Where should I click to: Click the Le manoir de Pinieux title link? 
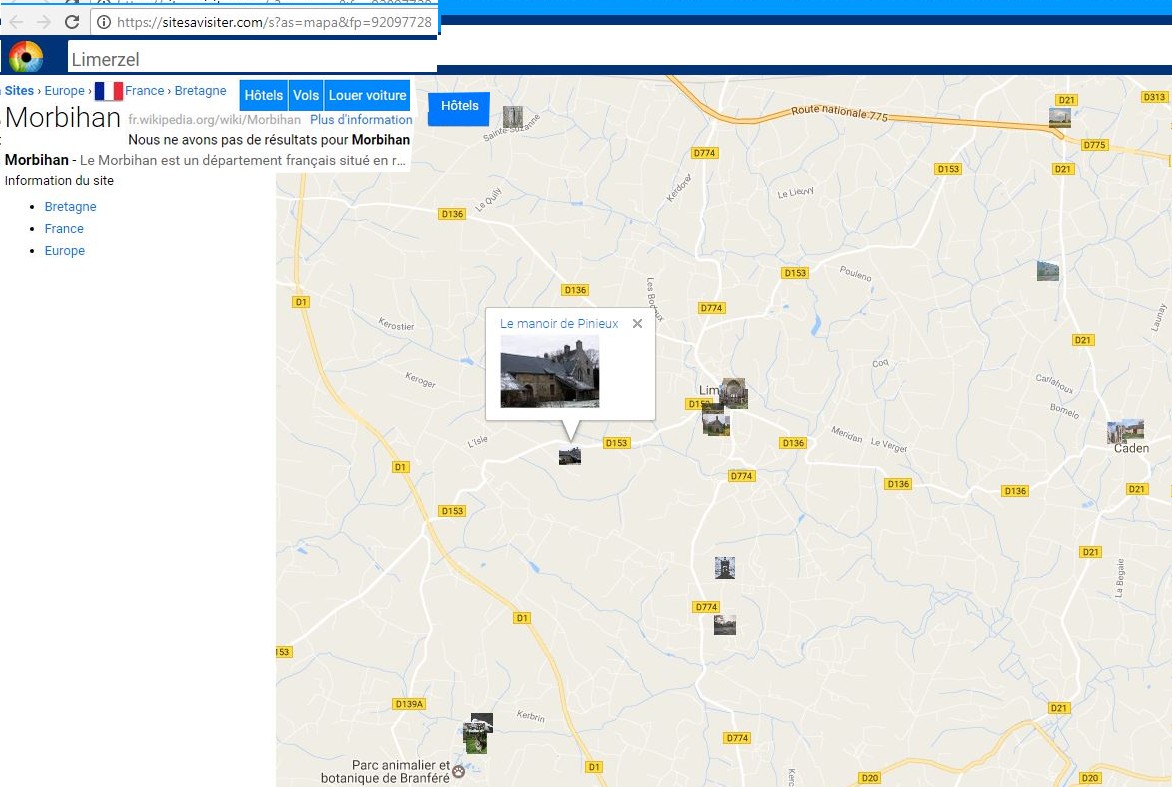click(559, 324)
